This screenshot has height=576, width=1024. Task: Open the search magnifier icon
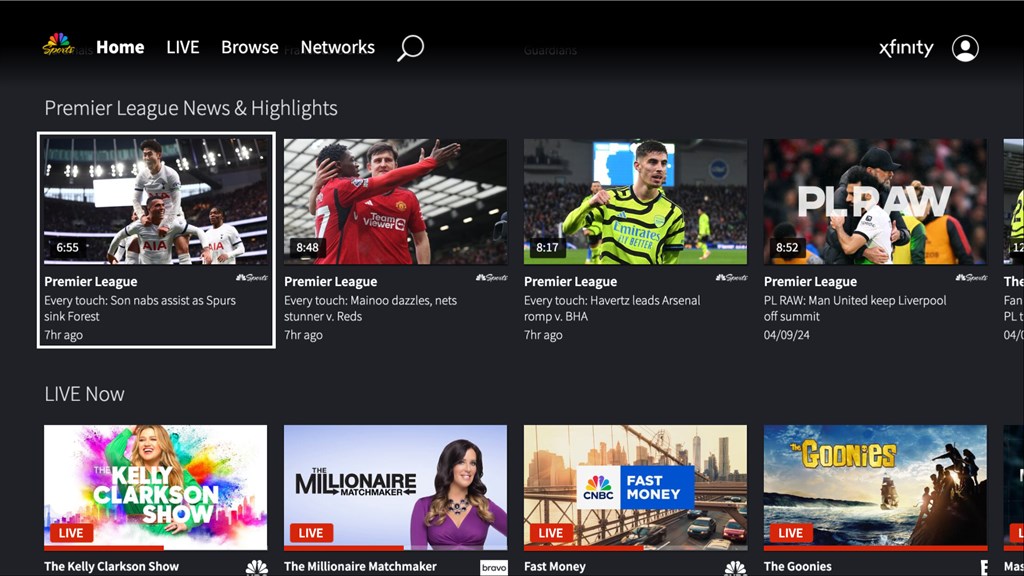coord(411,48)
